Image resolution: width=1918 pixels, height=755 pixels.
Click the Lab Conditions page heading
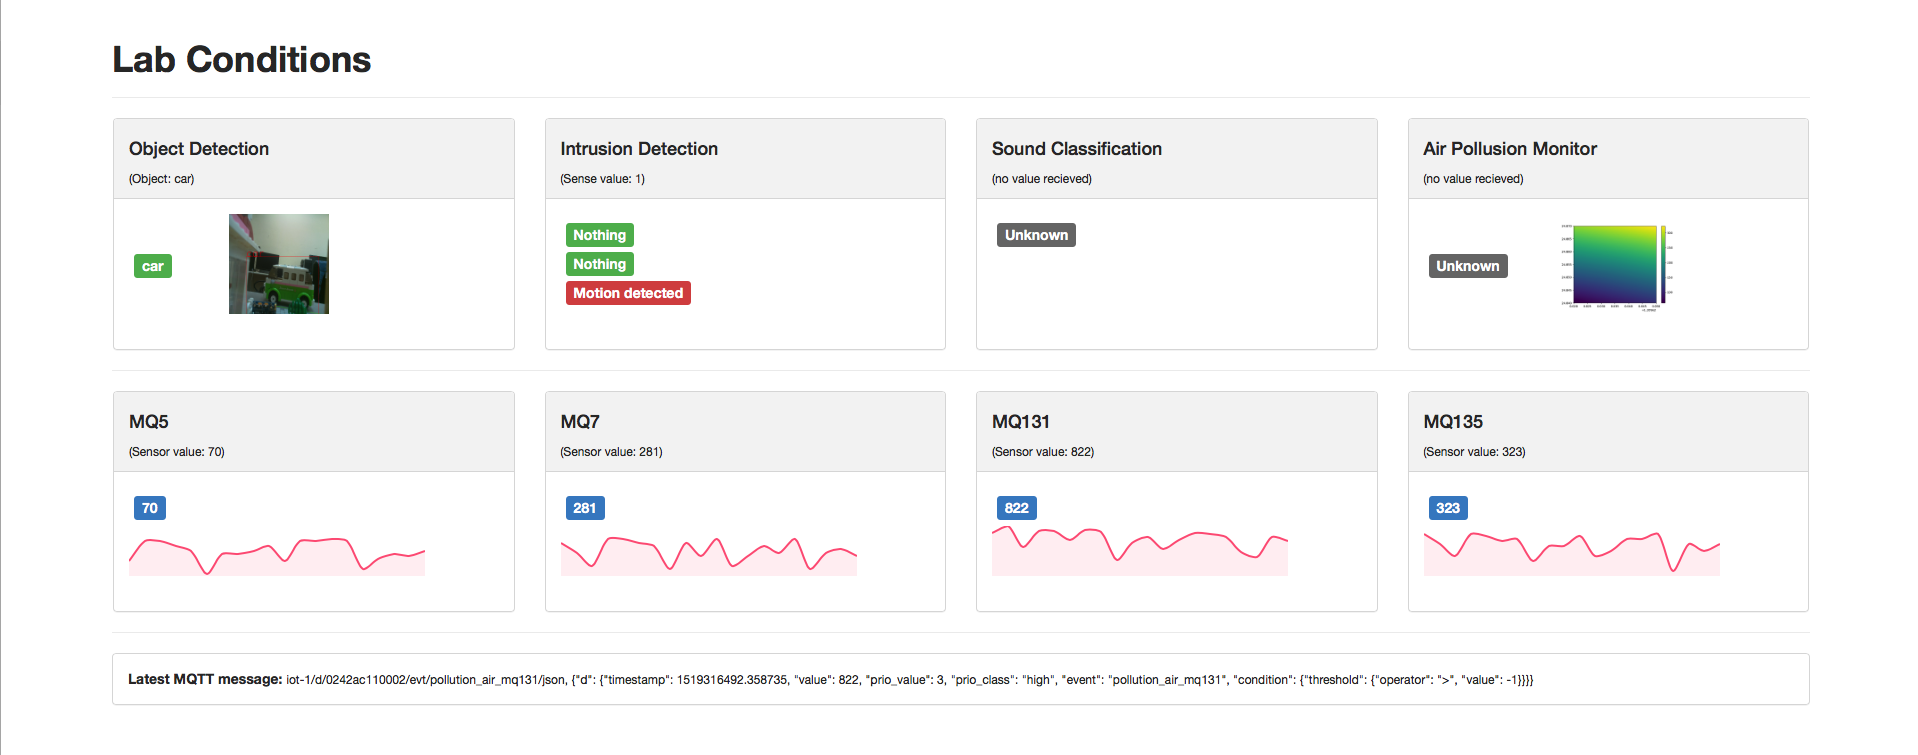241,60
